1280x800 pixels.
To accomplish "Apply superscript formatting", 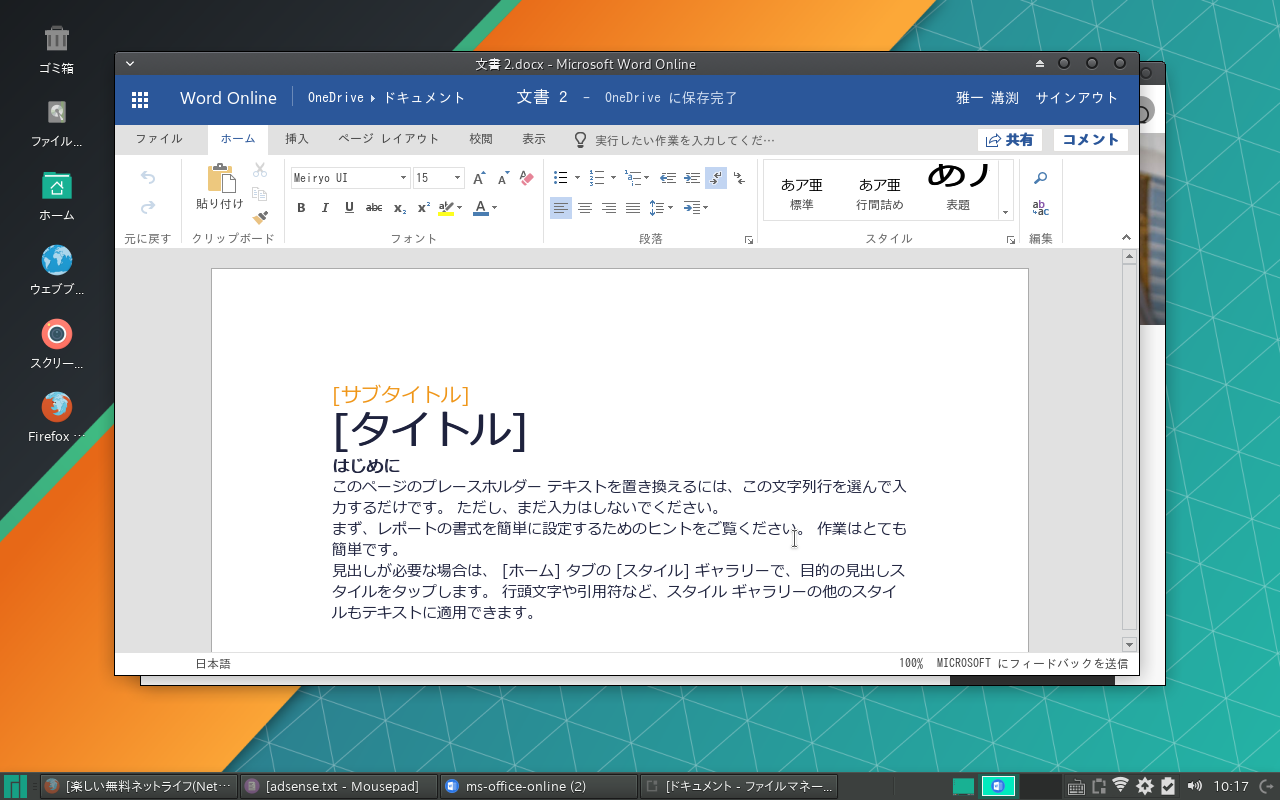I will pyautogui.click(x=423, y=208).
